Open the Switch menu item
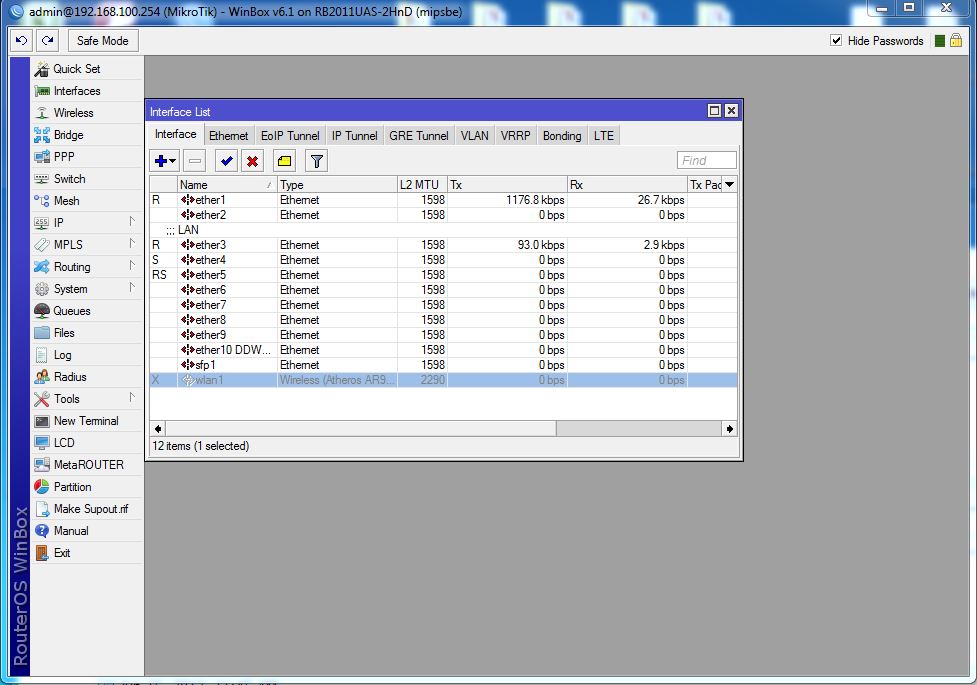This screenshot has height=685, width=977. tap(87, 179)
